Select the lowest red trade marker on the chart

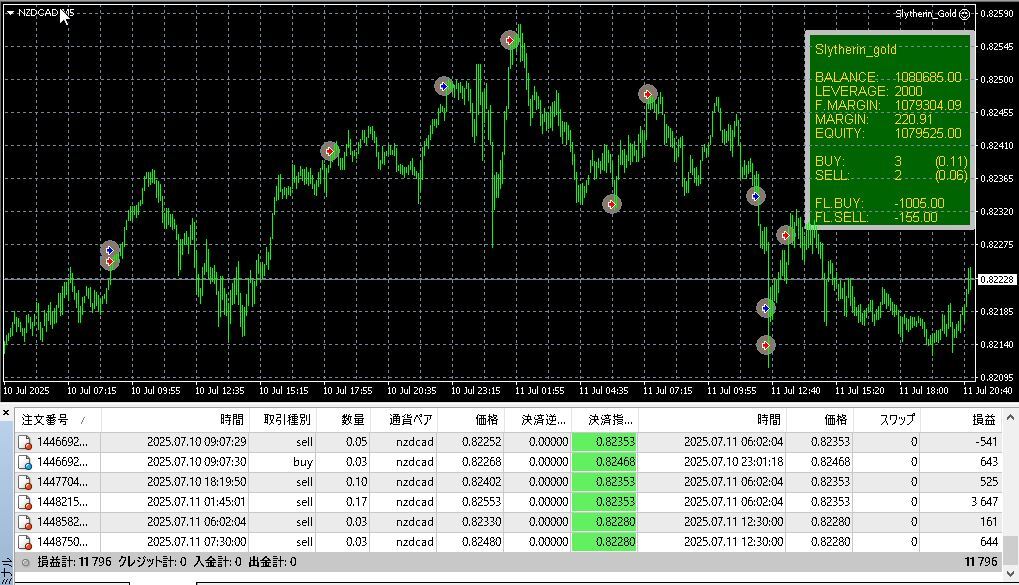[766, 345]
